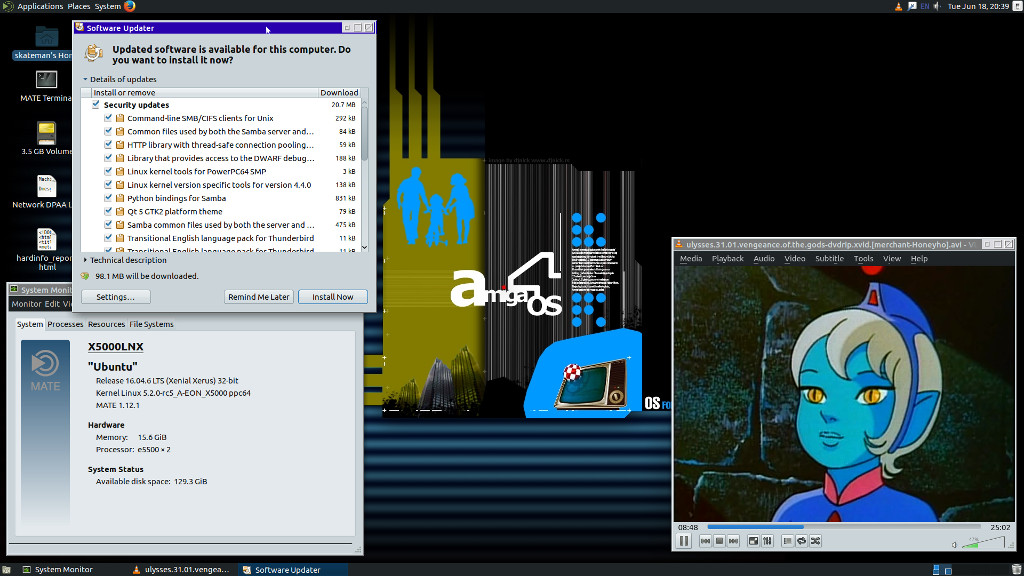
Task: Open the network connection tray icon
Action: coord(912,6)
